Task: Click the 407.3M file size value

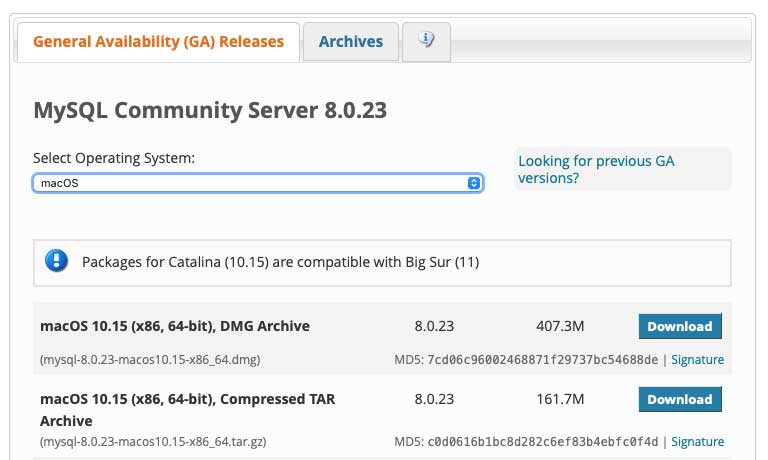Action: 560,326
